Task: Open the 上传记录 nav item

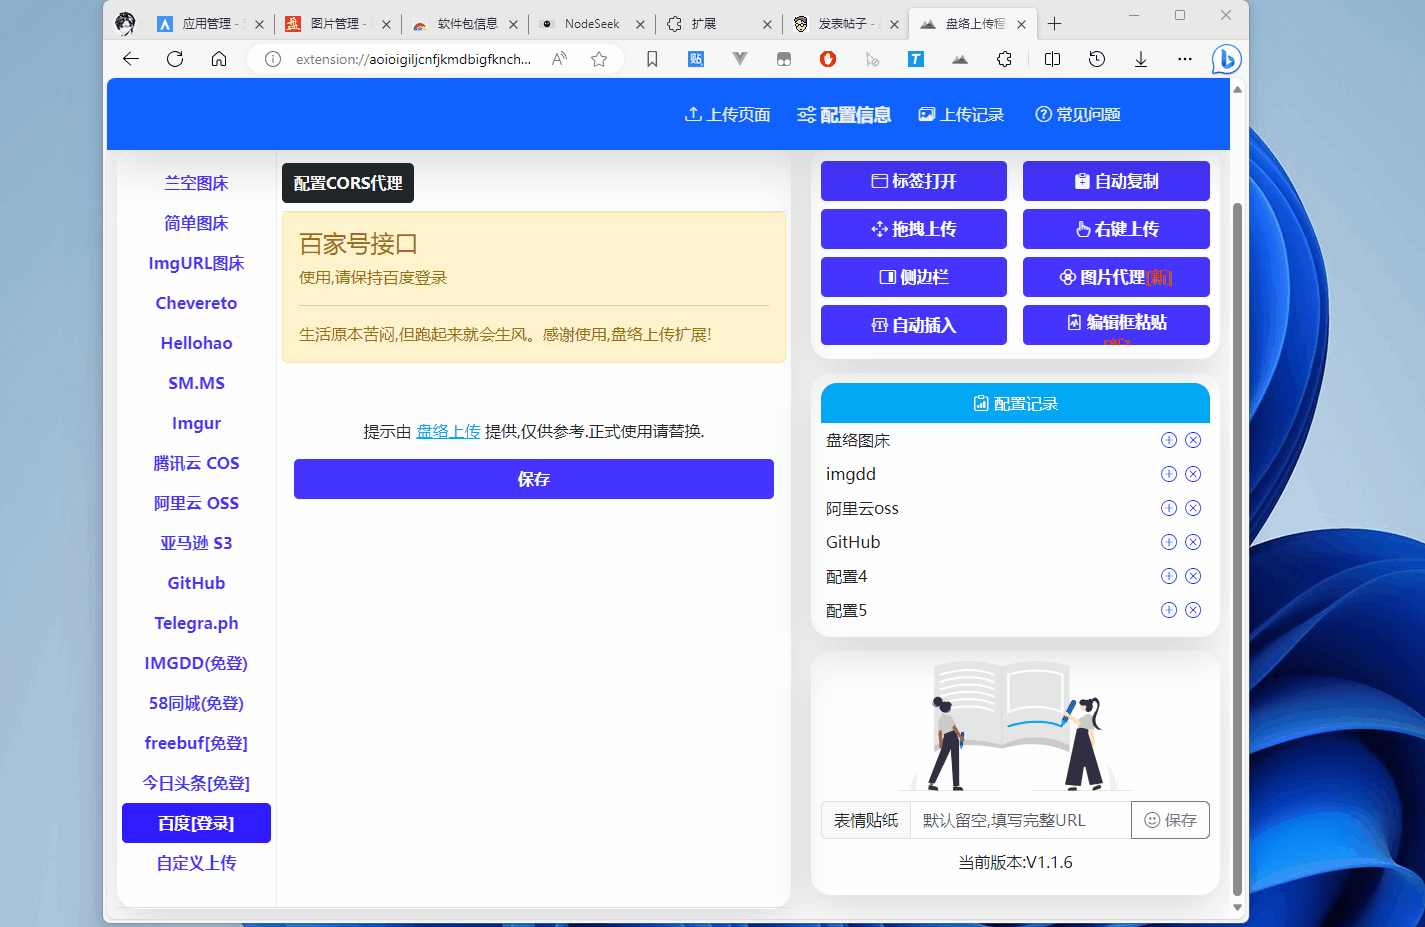Action: coord(961,115)
